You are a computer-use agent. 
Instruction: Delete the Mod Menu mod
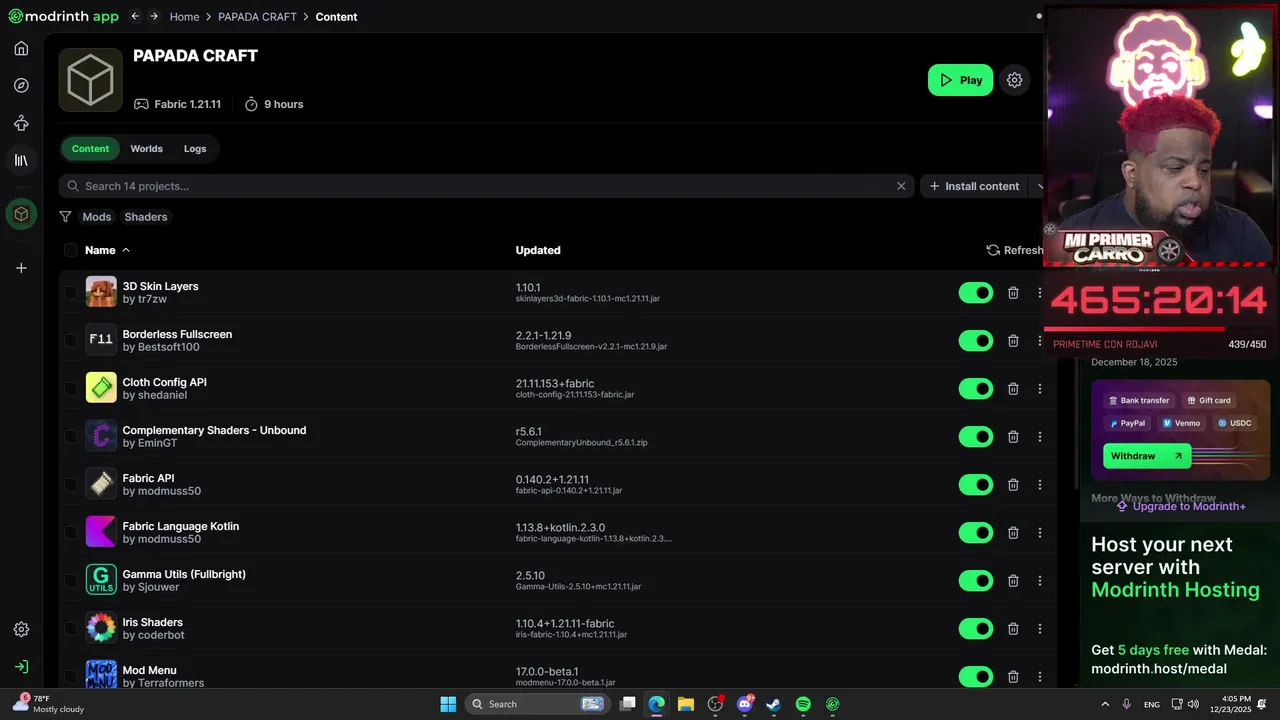[1013, 677]
